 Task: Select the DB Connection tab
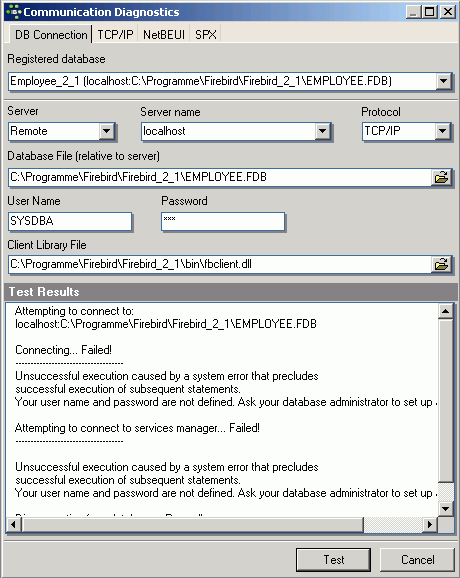[50, 34]
